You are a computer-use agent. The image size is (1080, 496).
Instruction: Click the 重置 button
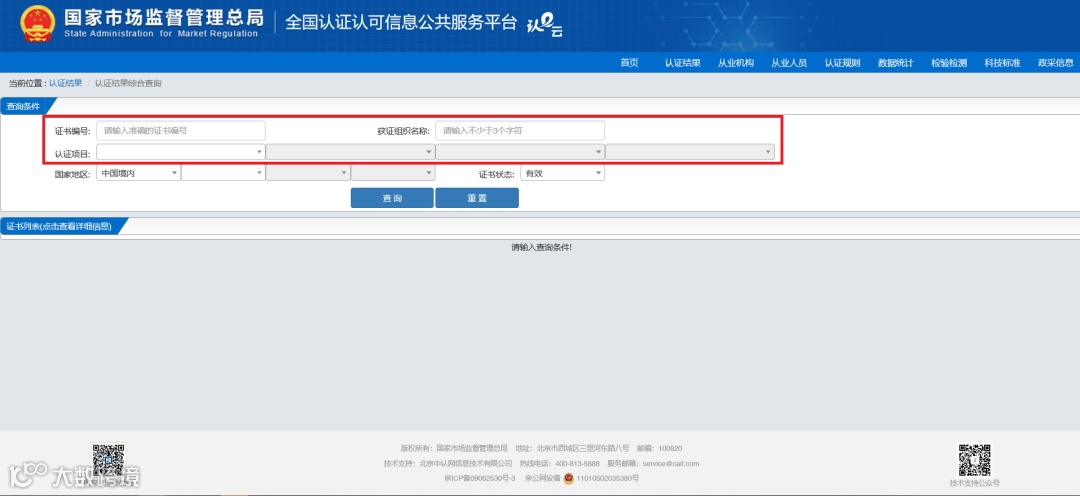coord(477,198)
